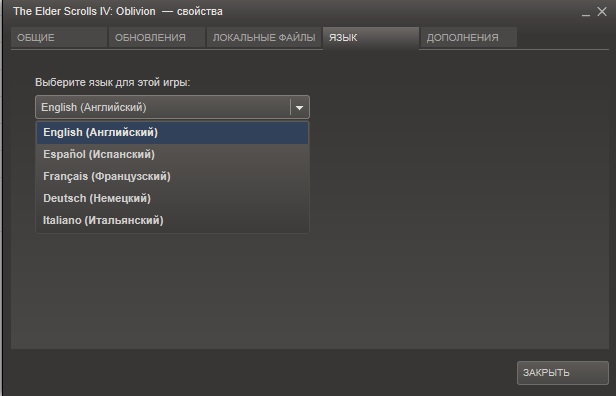Switch to the ОБНОВЛЕНИЯ tab

click(x=156, y=38)
